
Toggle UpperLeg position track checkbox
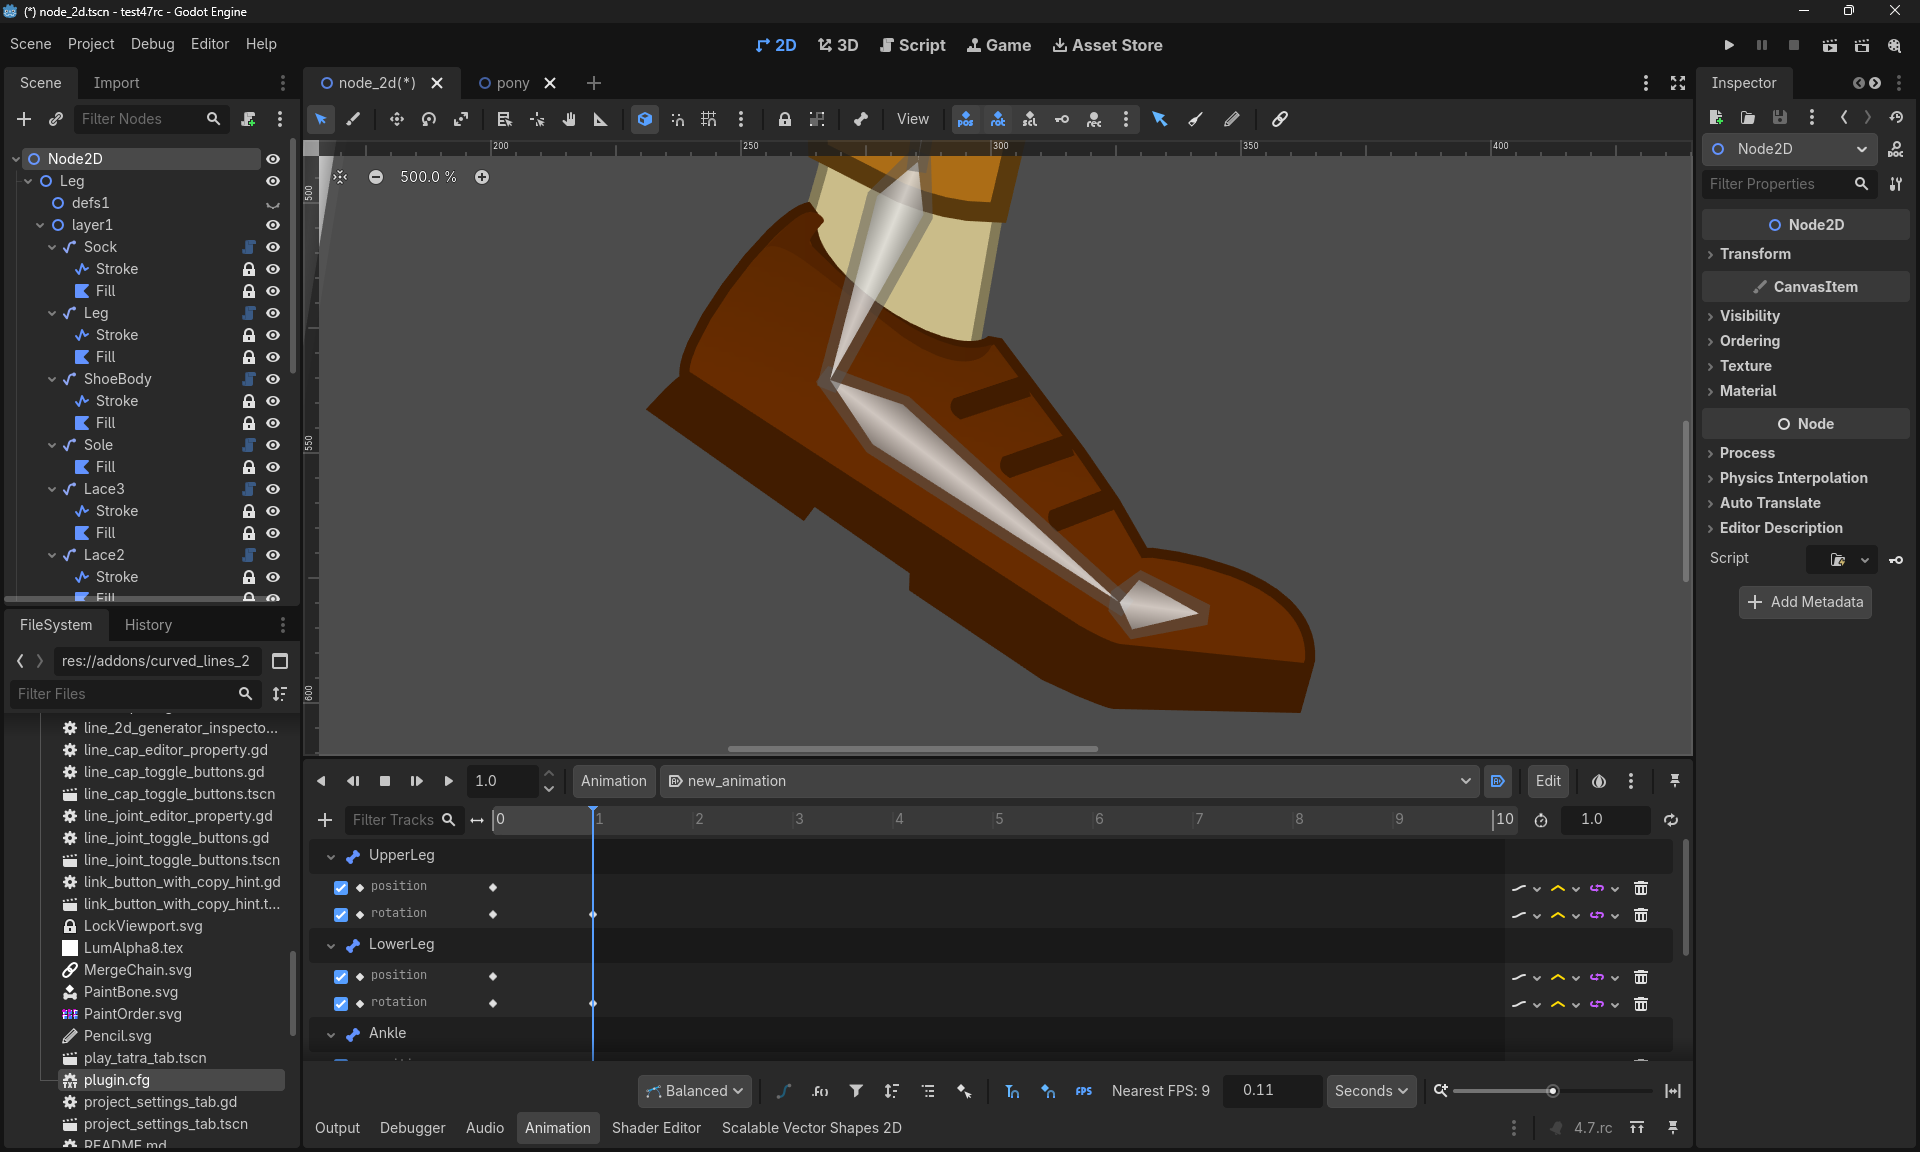point(341,888)
